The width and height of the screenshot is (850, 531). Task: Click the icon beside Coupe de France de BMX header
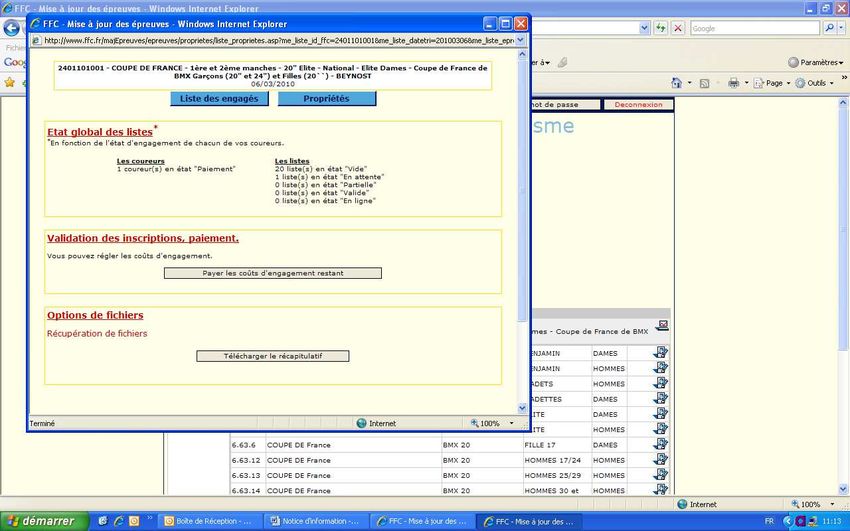(662, 325)
